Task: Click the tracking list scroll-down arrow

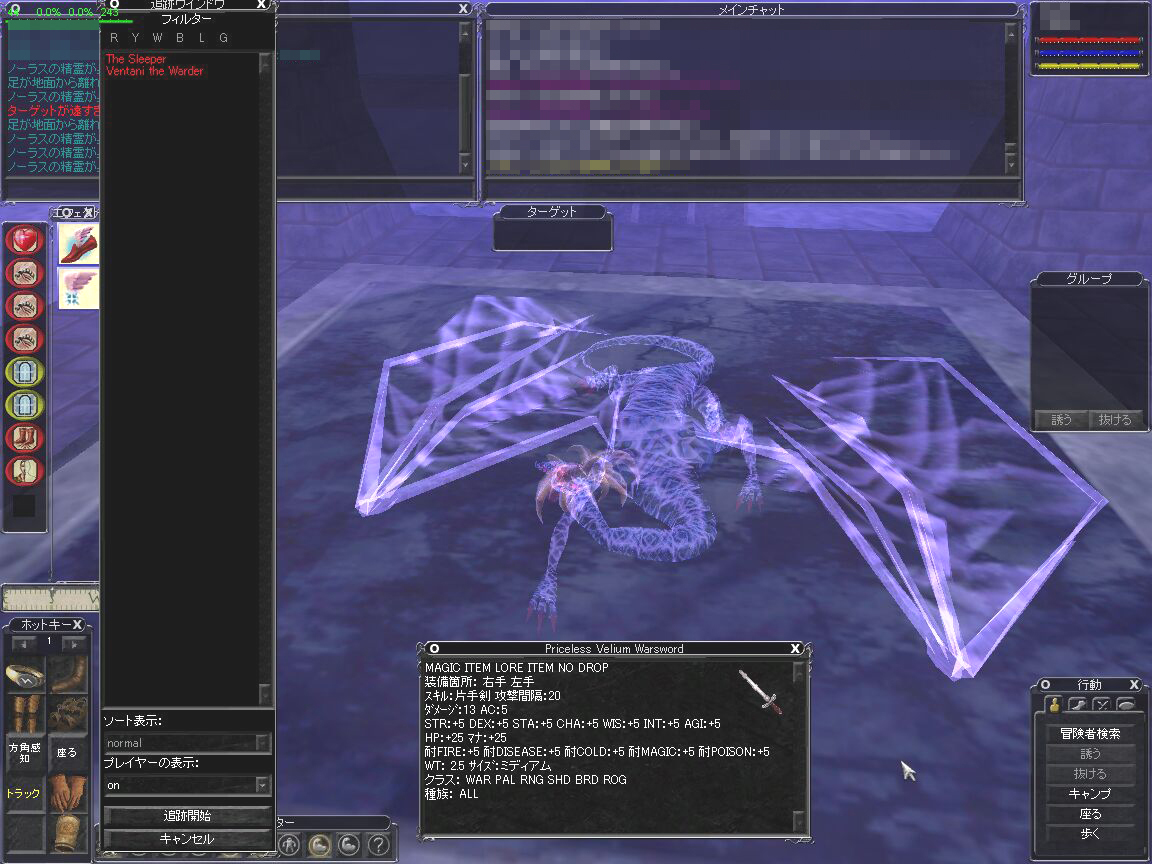Action: 265,693
